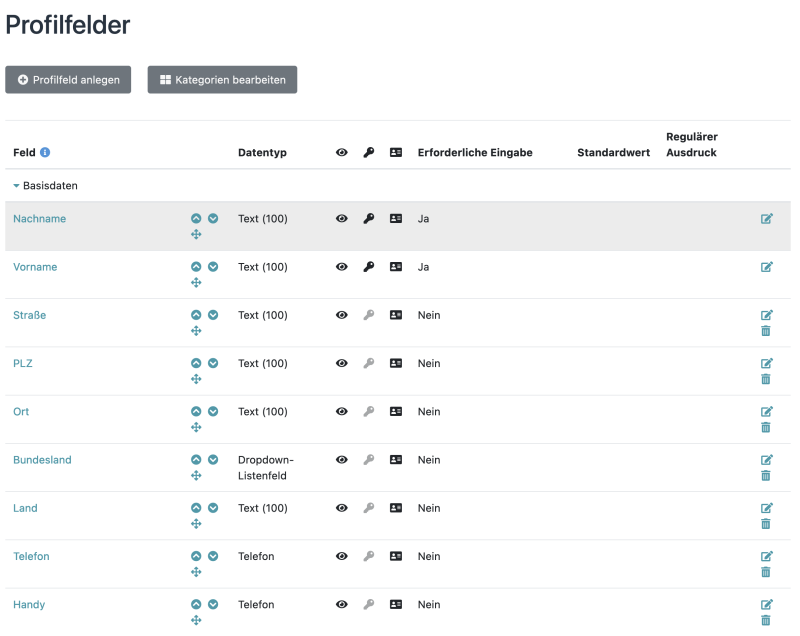Toggle the key icon for Vorname
This screenshot has height=636, width=800.
368,267
